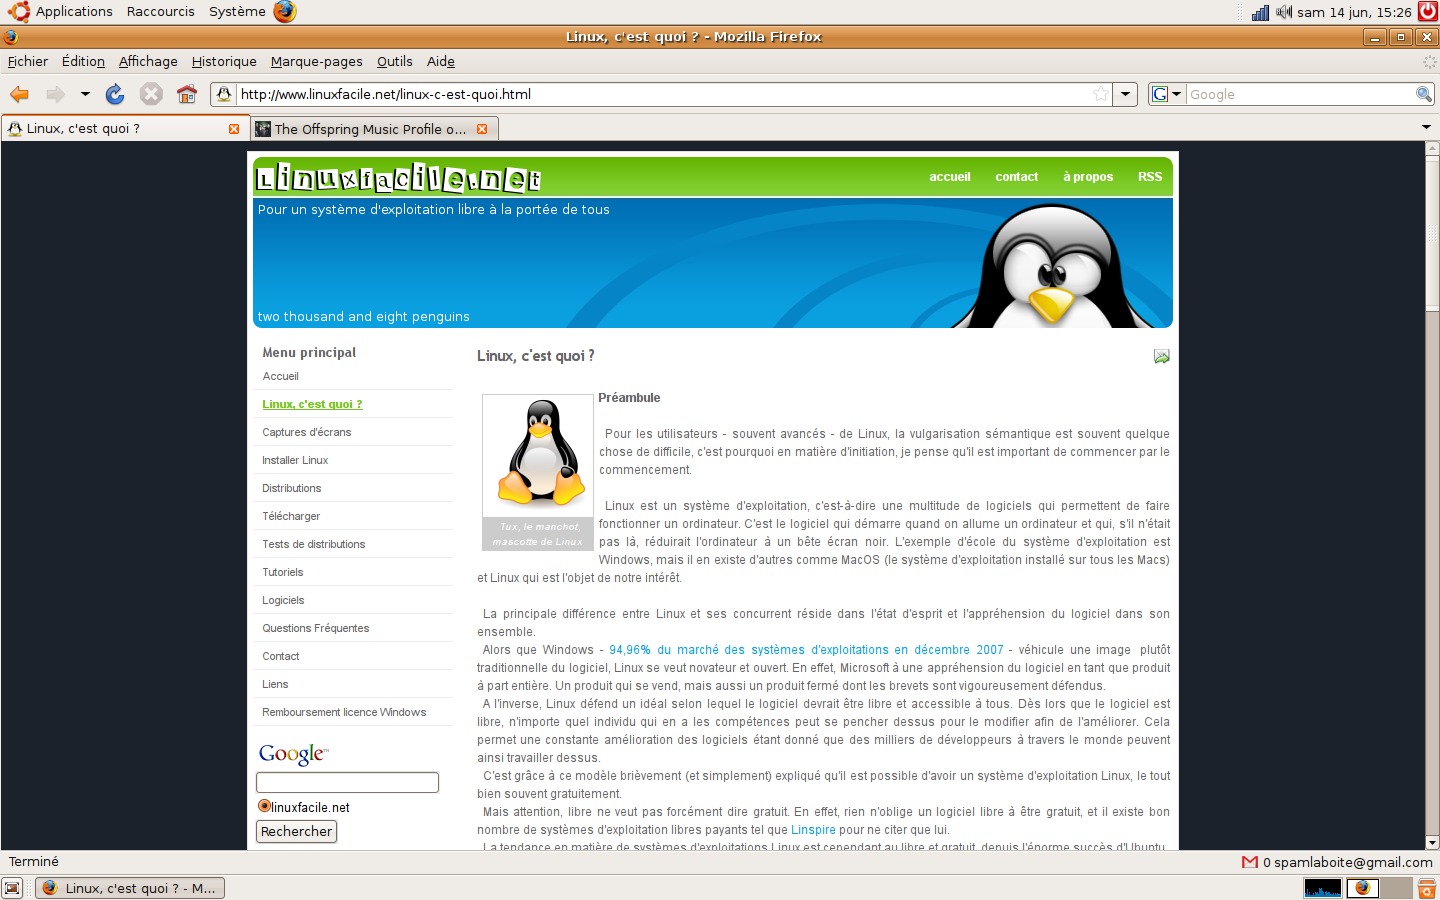Open the Historique menu
Screen dimensions: 1440x900
tap(224, 61)
